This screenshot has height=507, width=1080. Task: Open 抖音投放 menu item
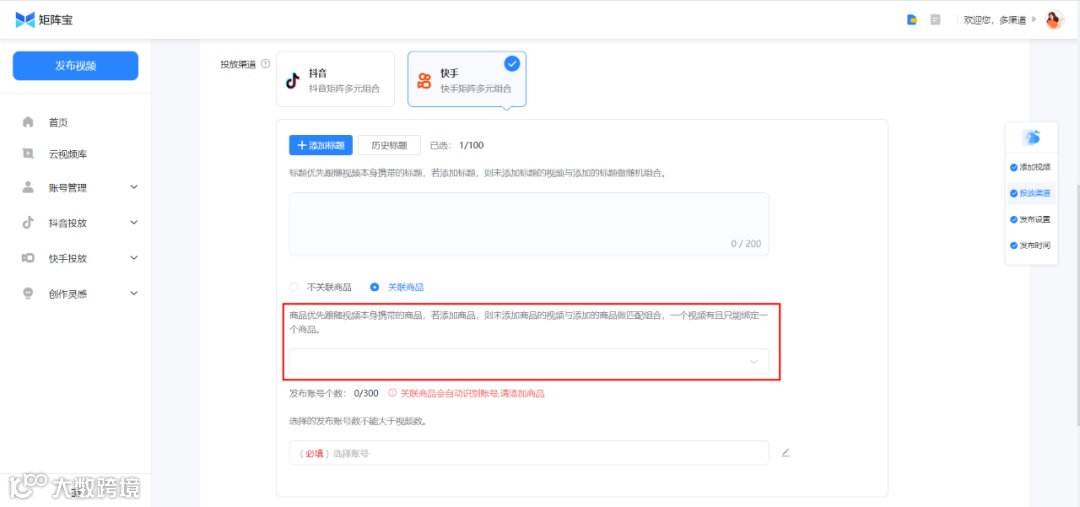tap(68, 223)
